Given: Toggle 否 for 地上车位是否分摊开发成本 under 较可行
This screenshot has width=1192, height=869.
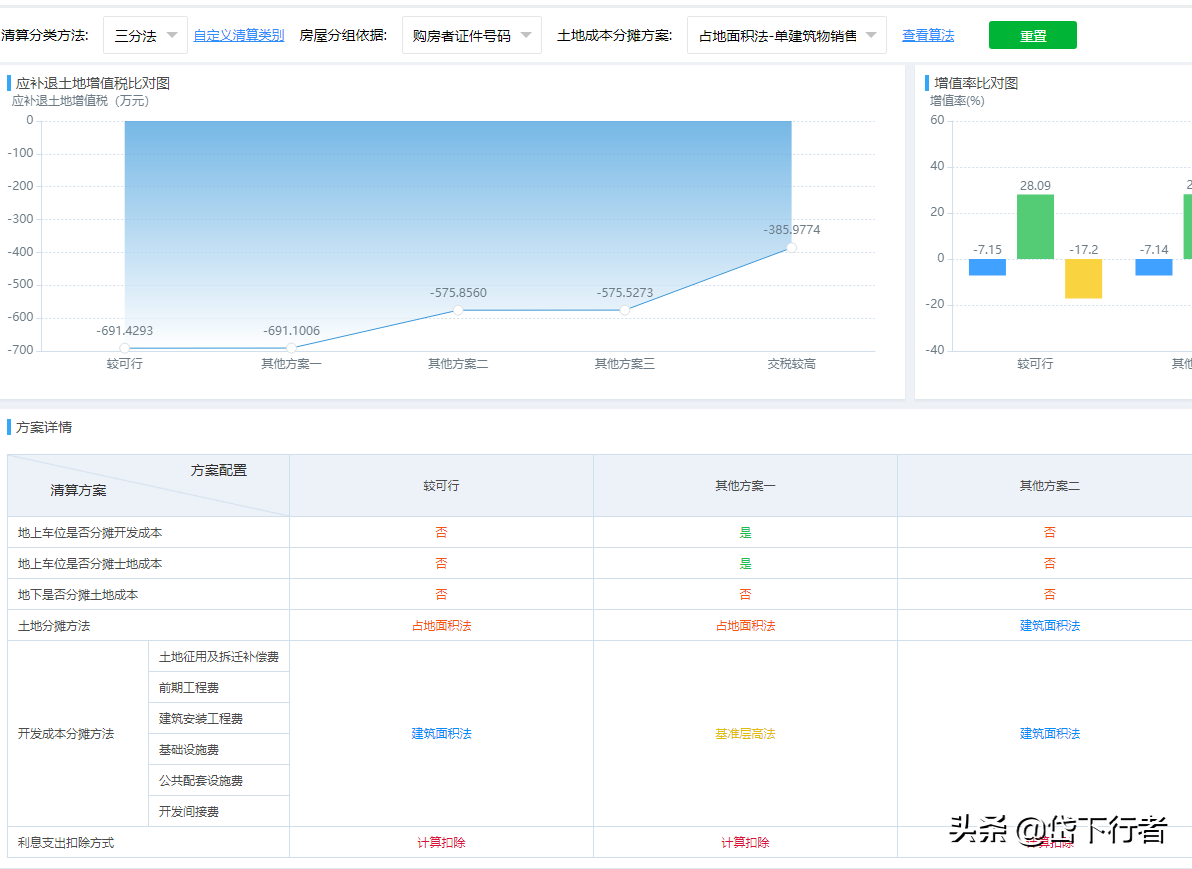Looking at the screenshot, I should (441, 533).
